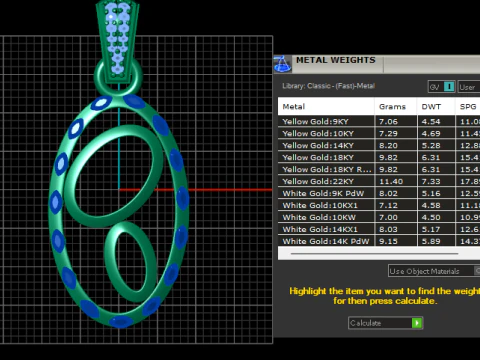Open the Use Object Materials dropdown
Image resolution: width=480 pixels, height=360 pixels.
pyautogui.click(x=434, y=271)
